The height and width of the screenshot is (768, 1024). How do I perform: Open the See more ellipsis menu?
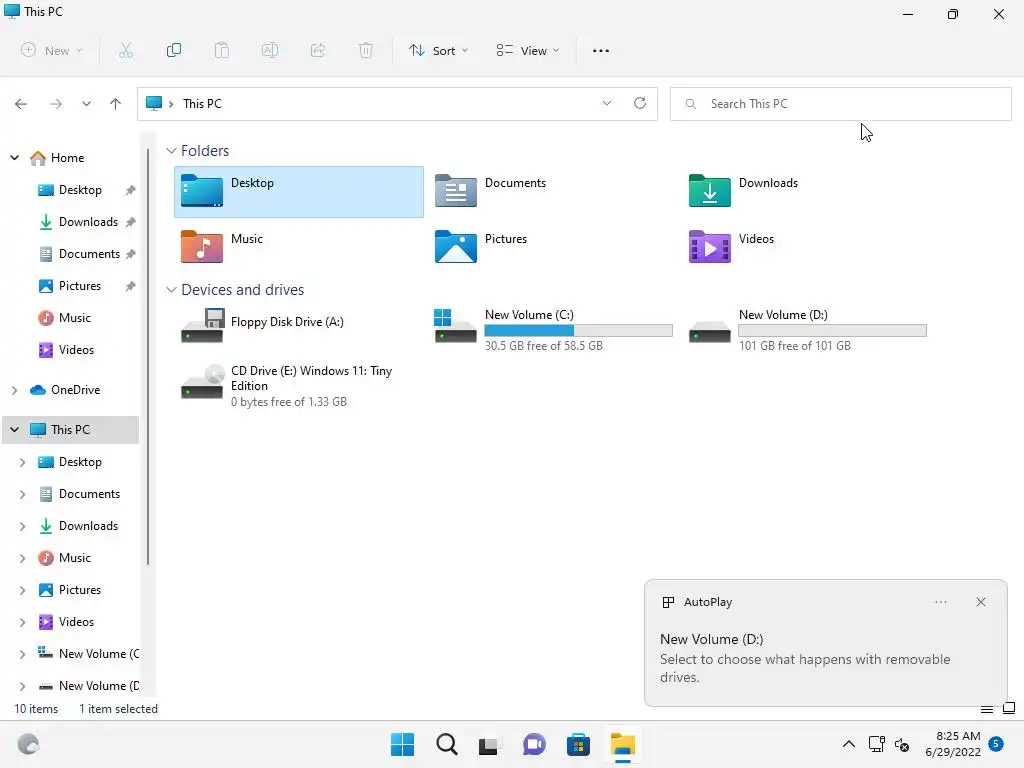(601, 50)
